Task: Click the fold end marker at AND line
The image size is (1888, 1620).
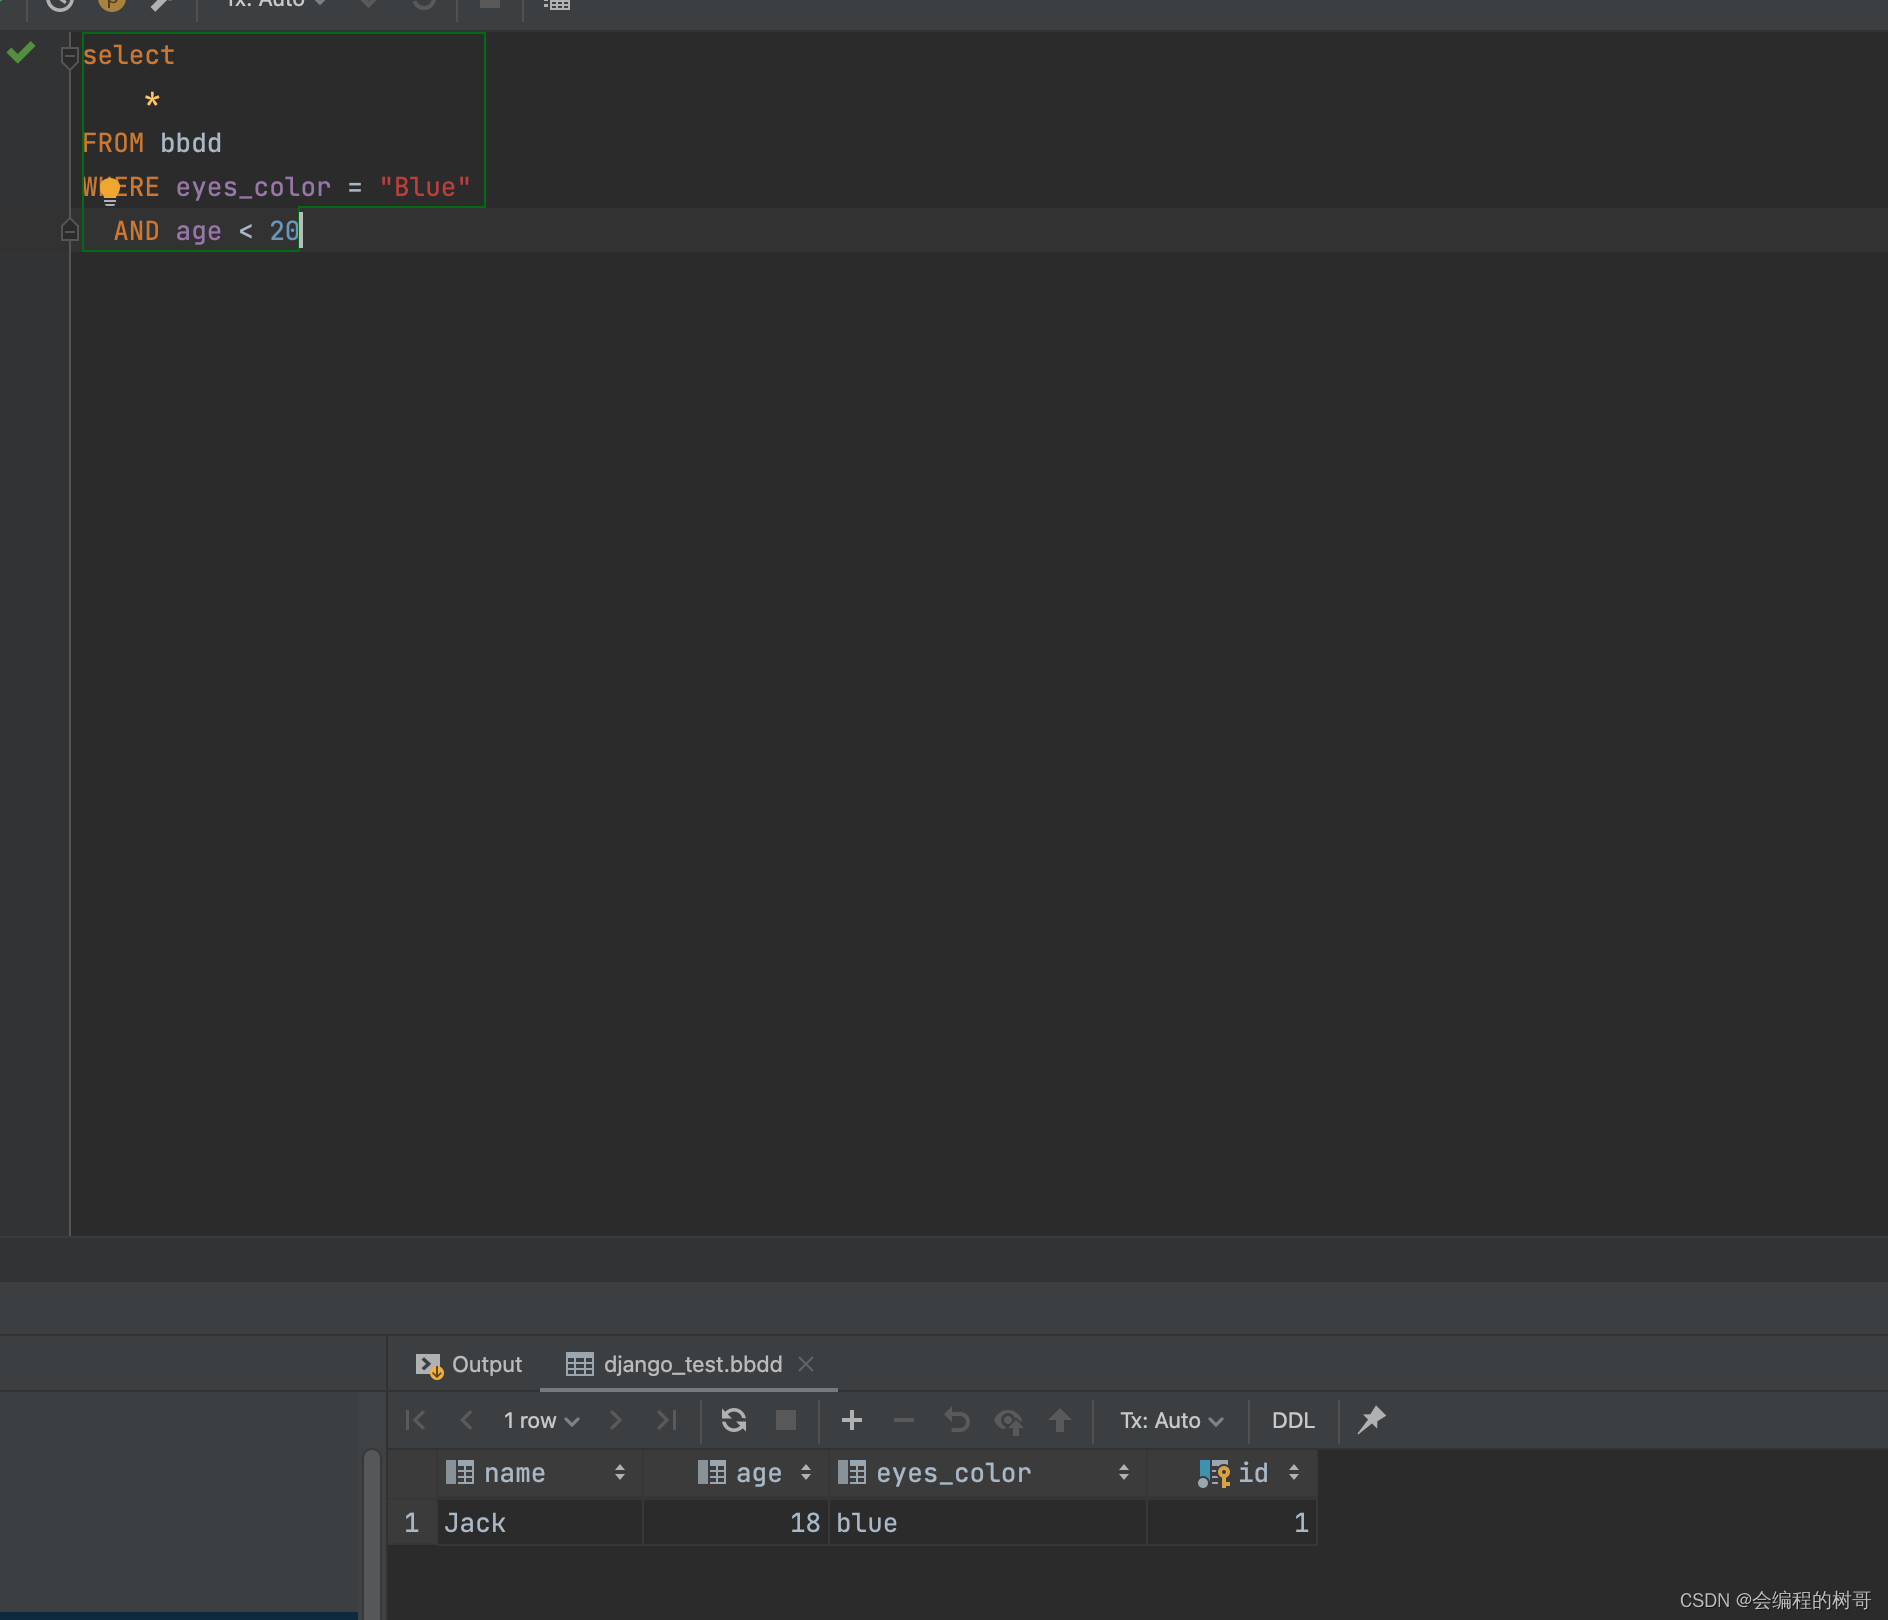Action: (69, 230)
